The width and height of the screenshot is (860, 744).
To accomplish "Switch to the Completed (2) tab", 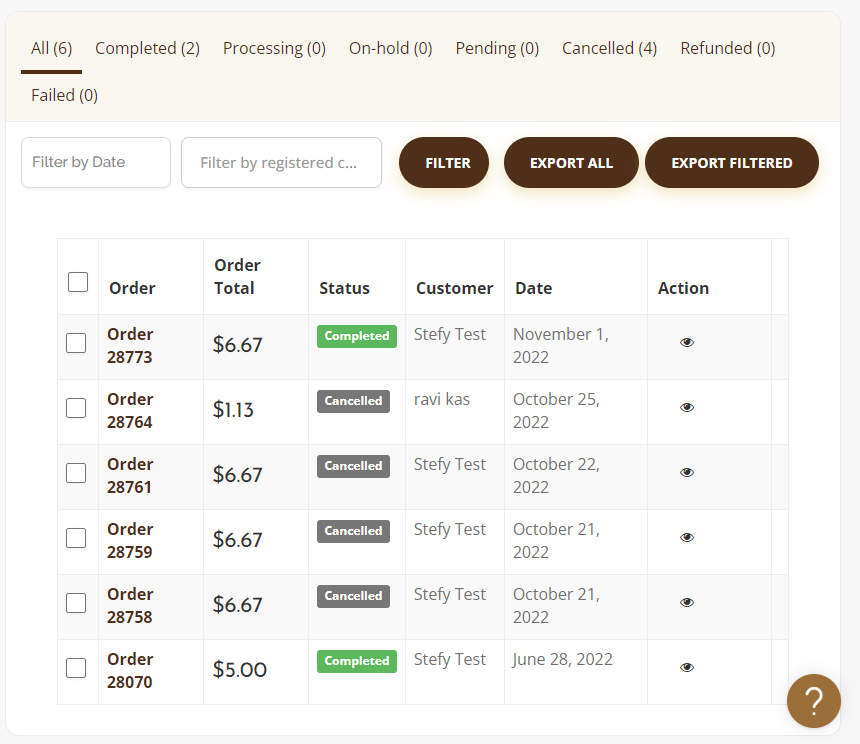I will (147, 48).
